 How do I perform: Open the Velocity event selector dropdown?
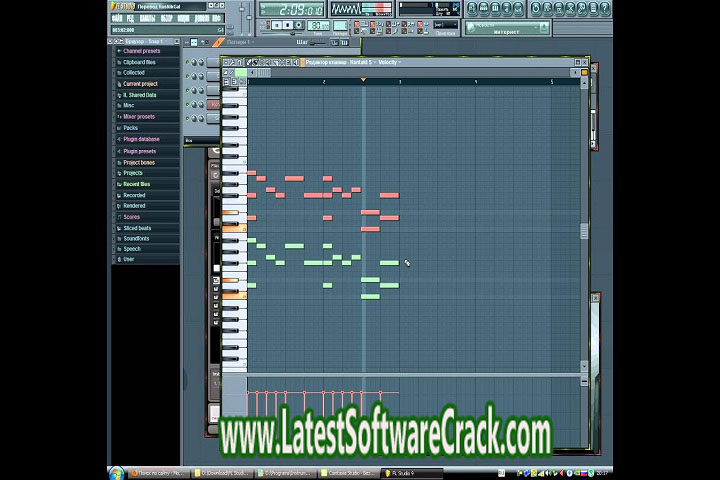389,62
